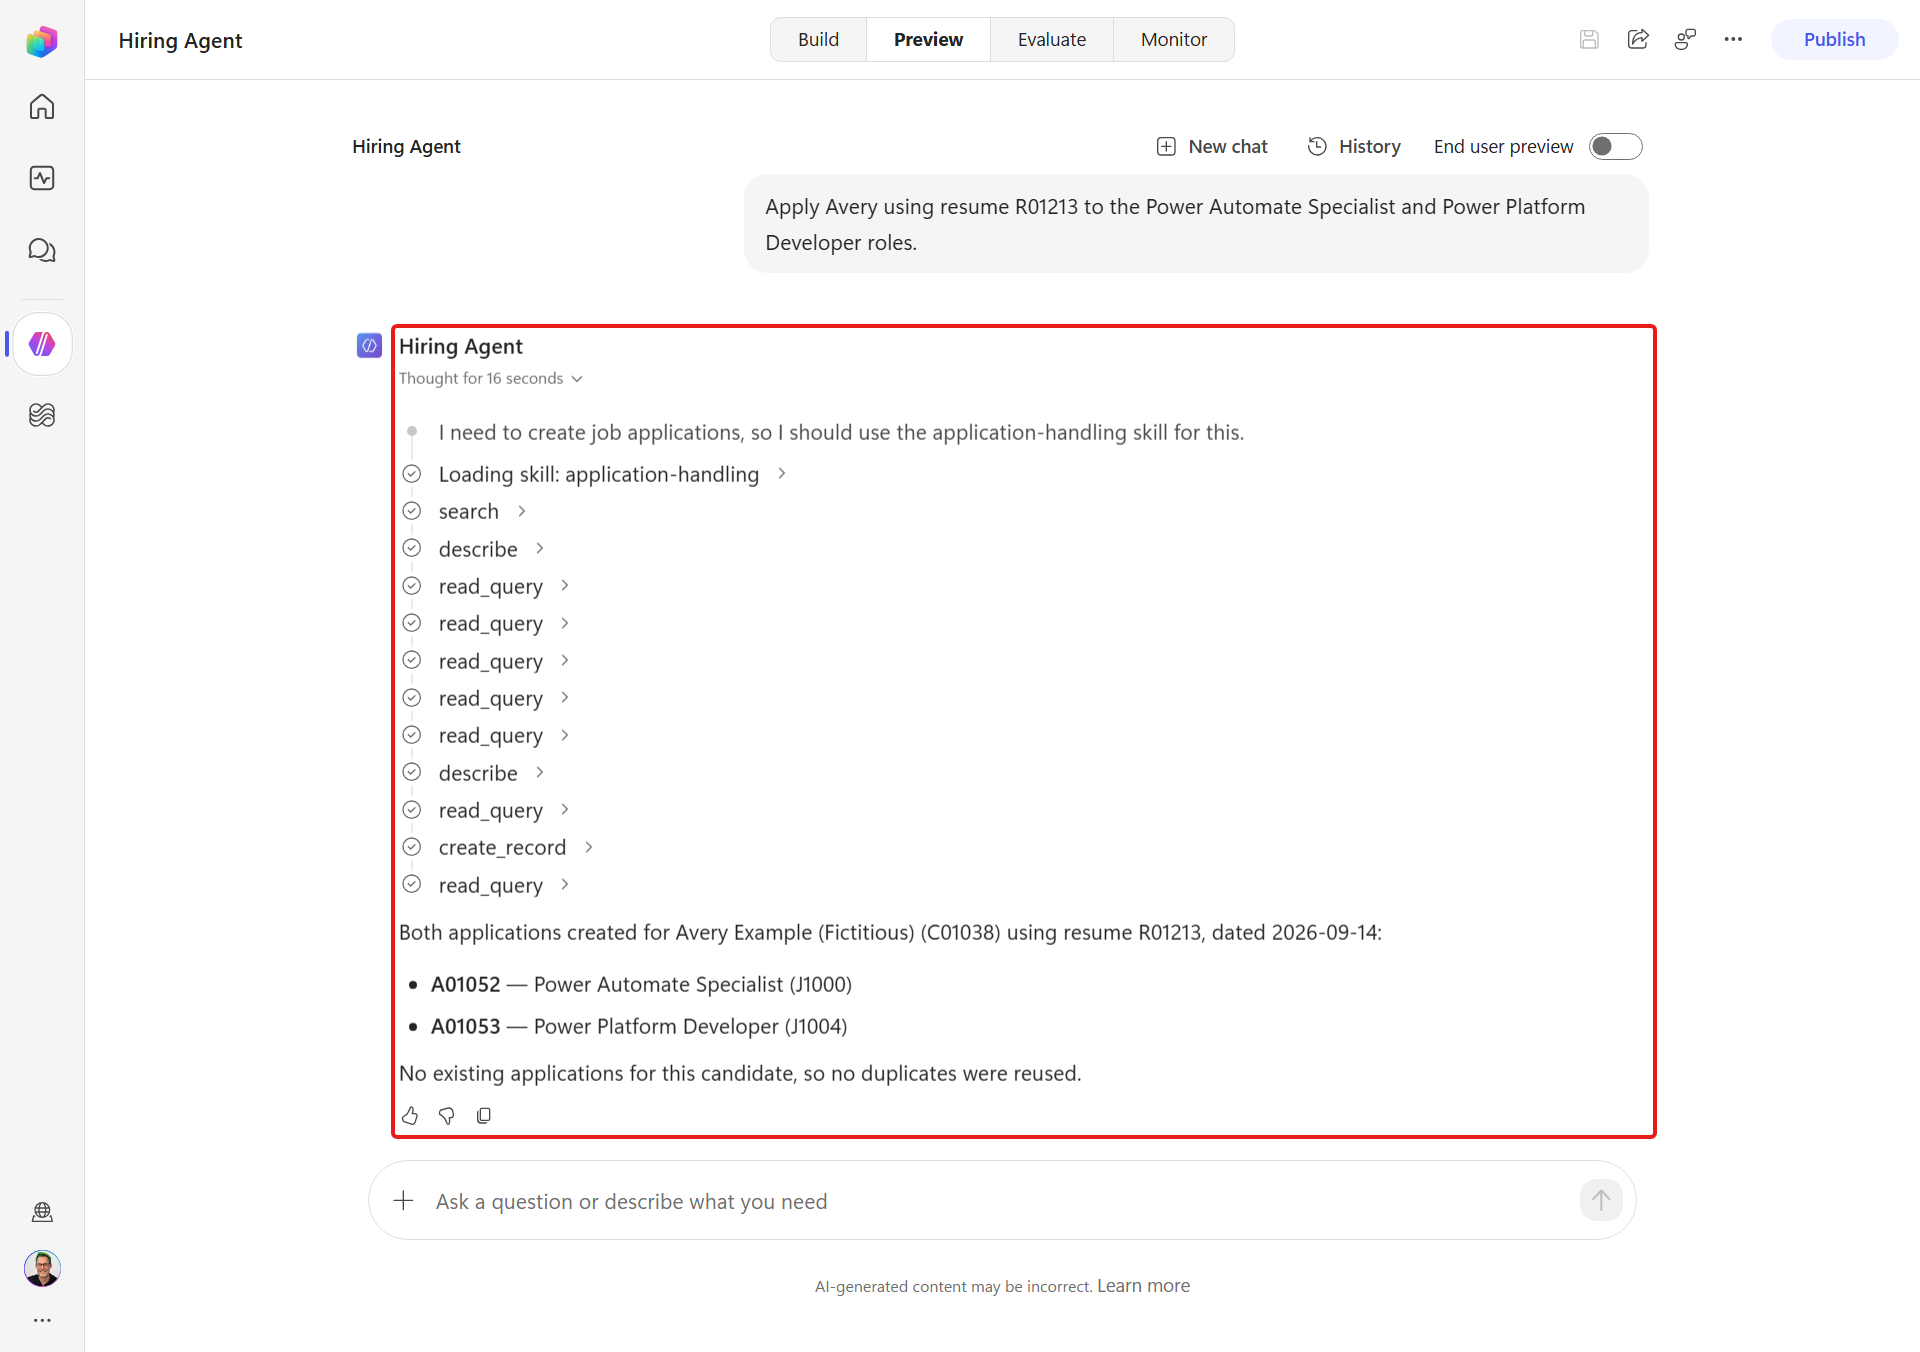Click the Hiring Agent title in header
Screen dimensions: 1920x1352
click(x=180, y=41)
